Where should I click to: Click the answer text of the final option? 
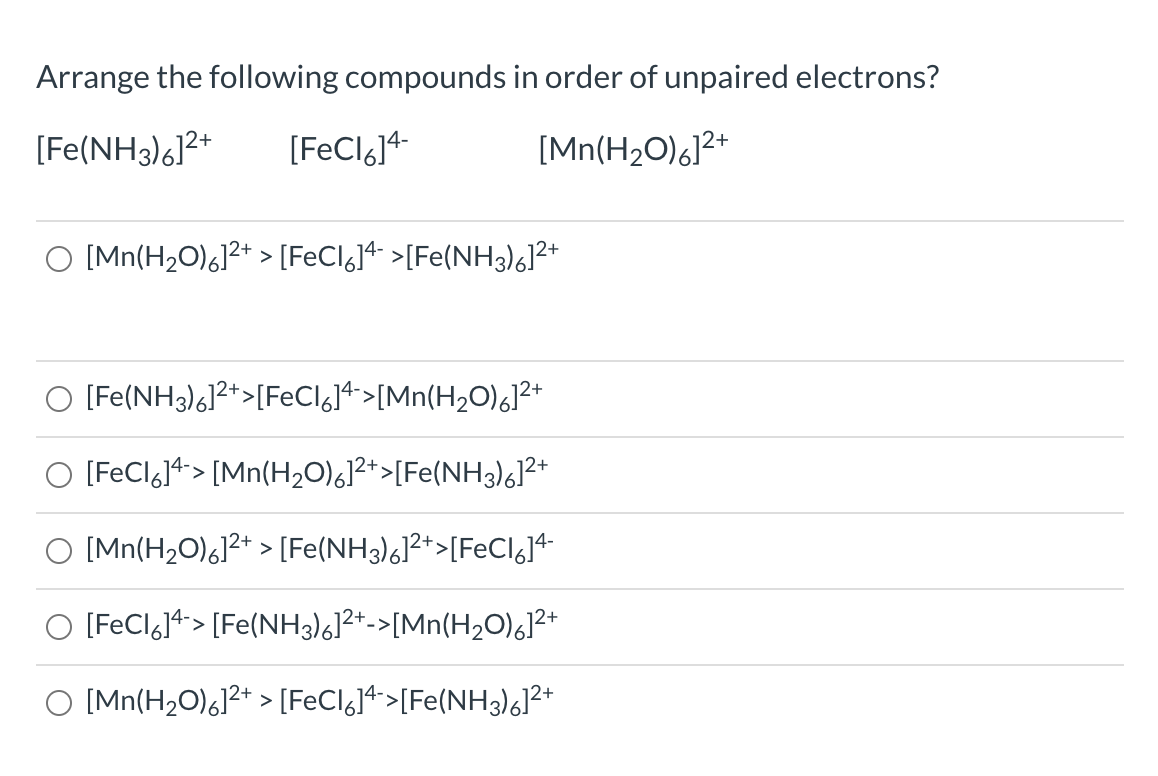click(316, 700)
